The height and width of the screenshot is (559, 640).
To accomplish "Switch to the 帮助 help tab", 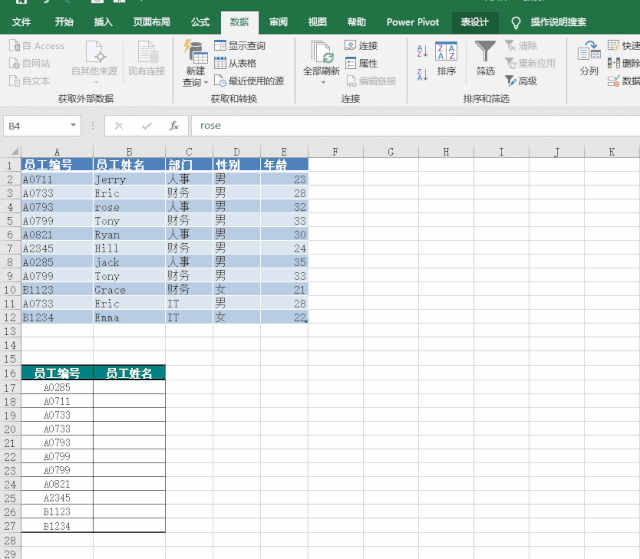I will point(356,22).
